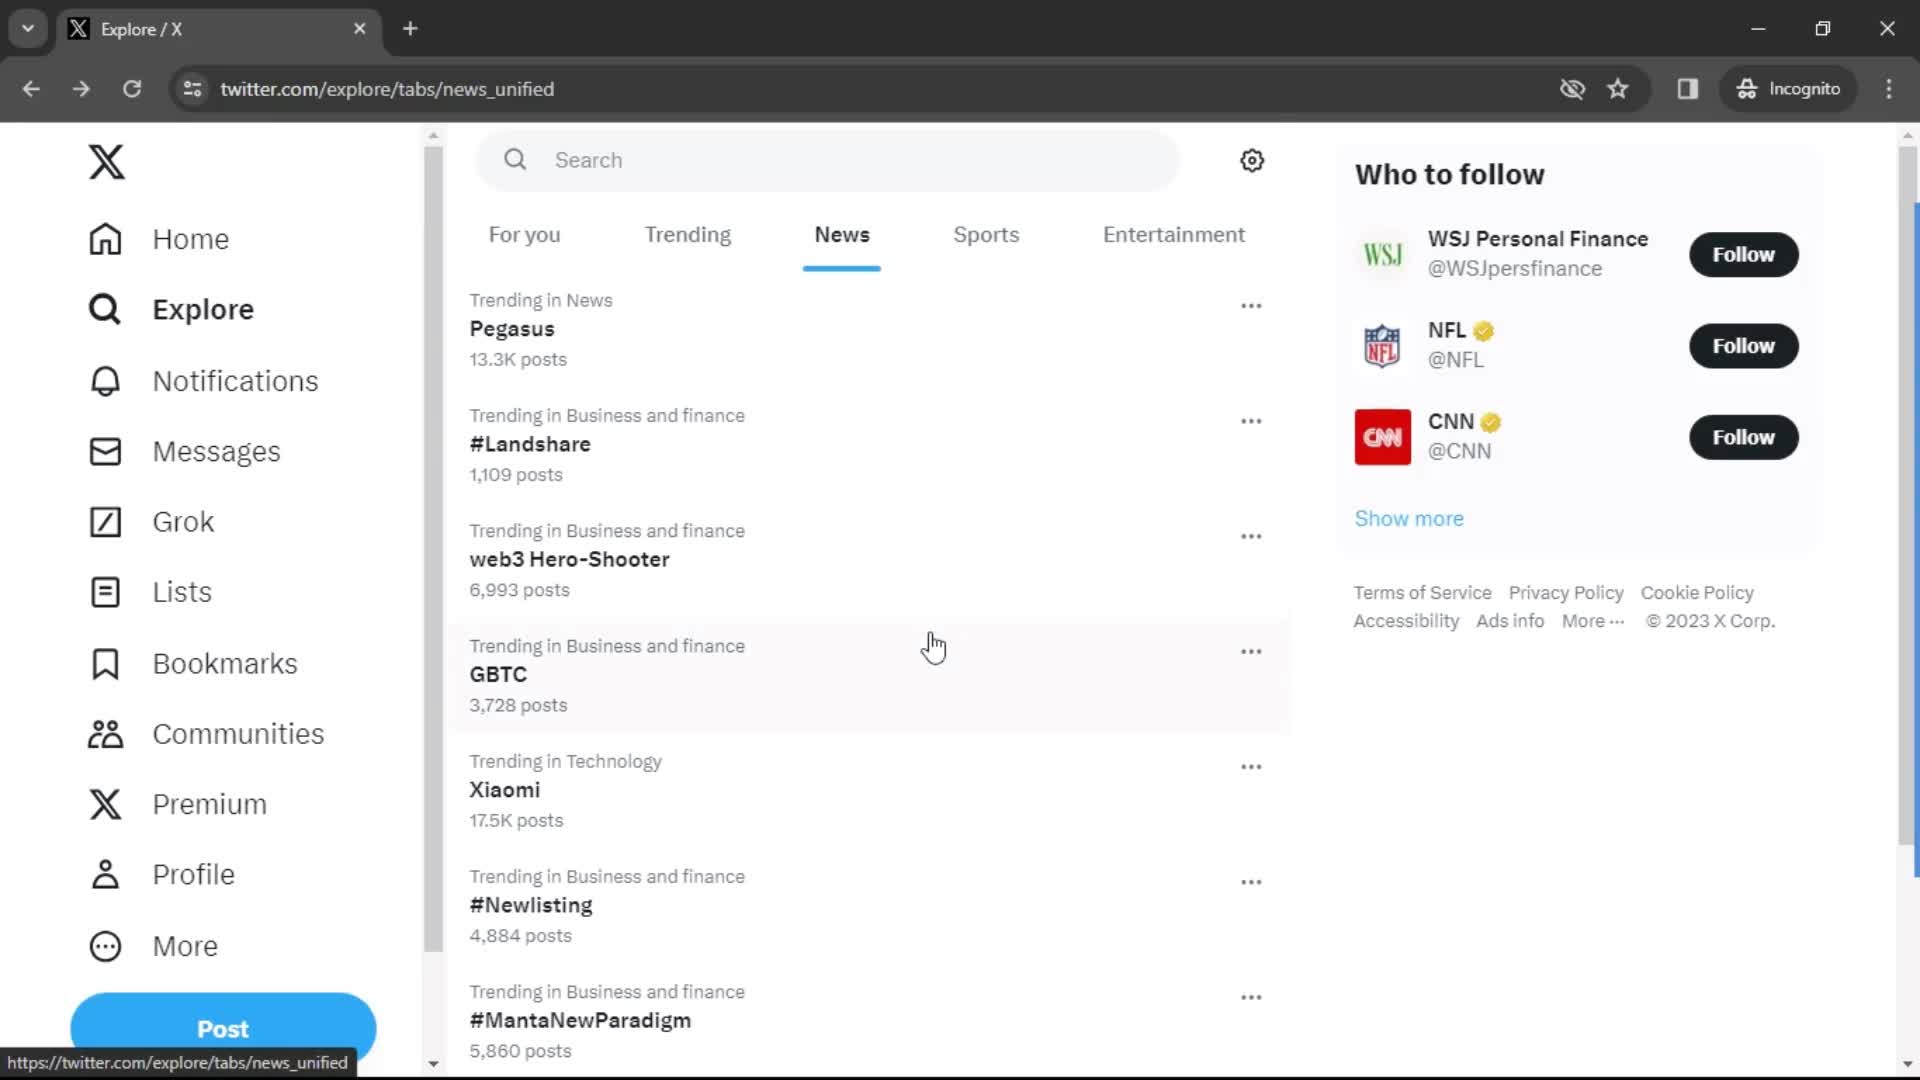Open browser side panel
Screen dimensions: 1920x1080
point(1688,89)
